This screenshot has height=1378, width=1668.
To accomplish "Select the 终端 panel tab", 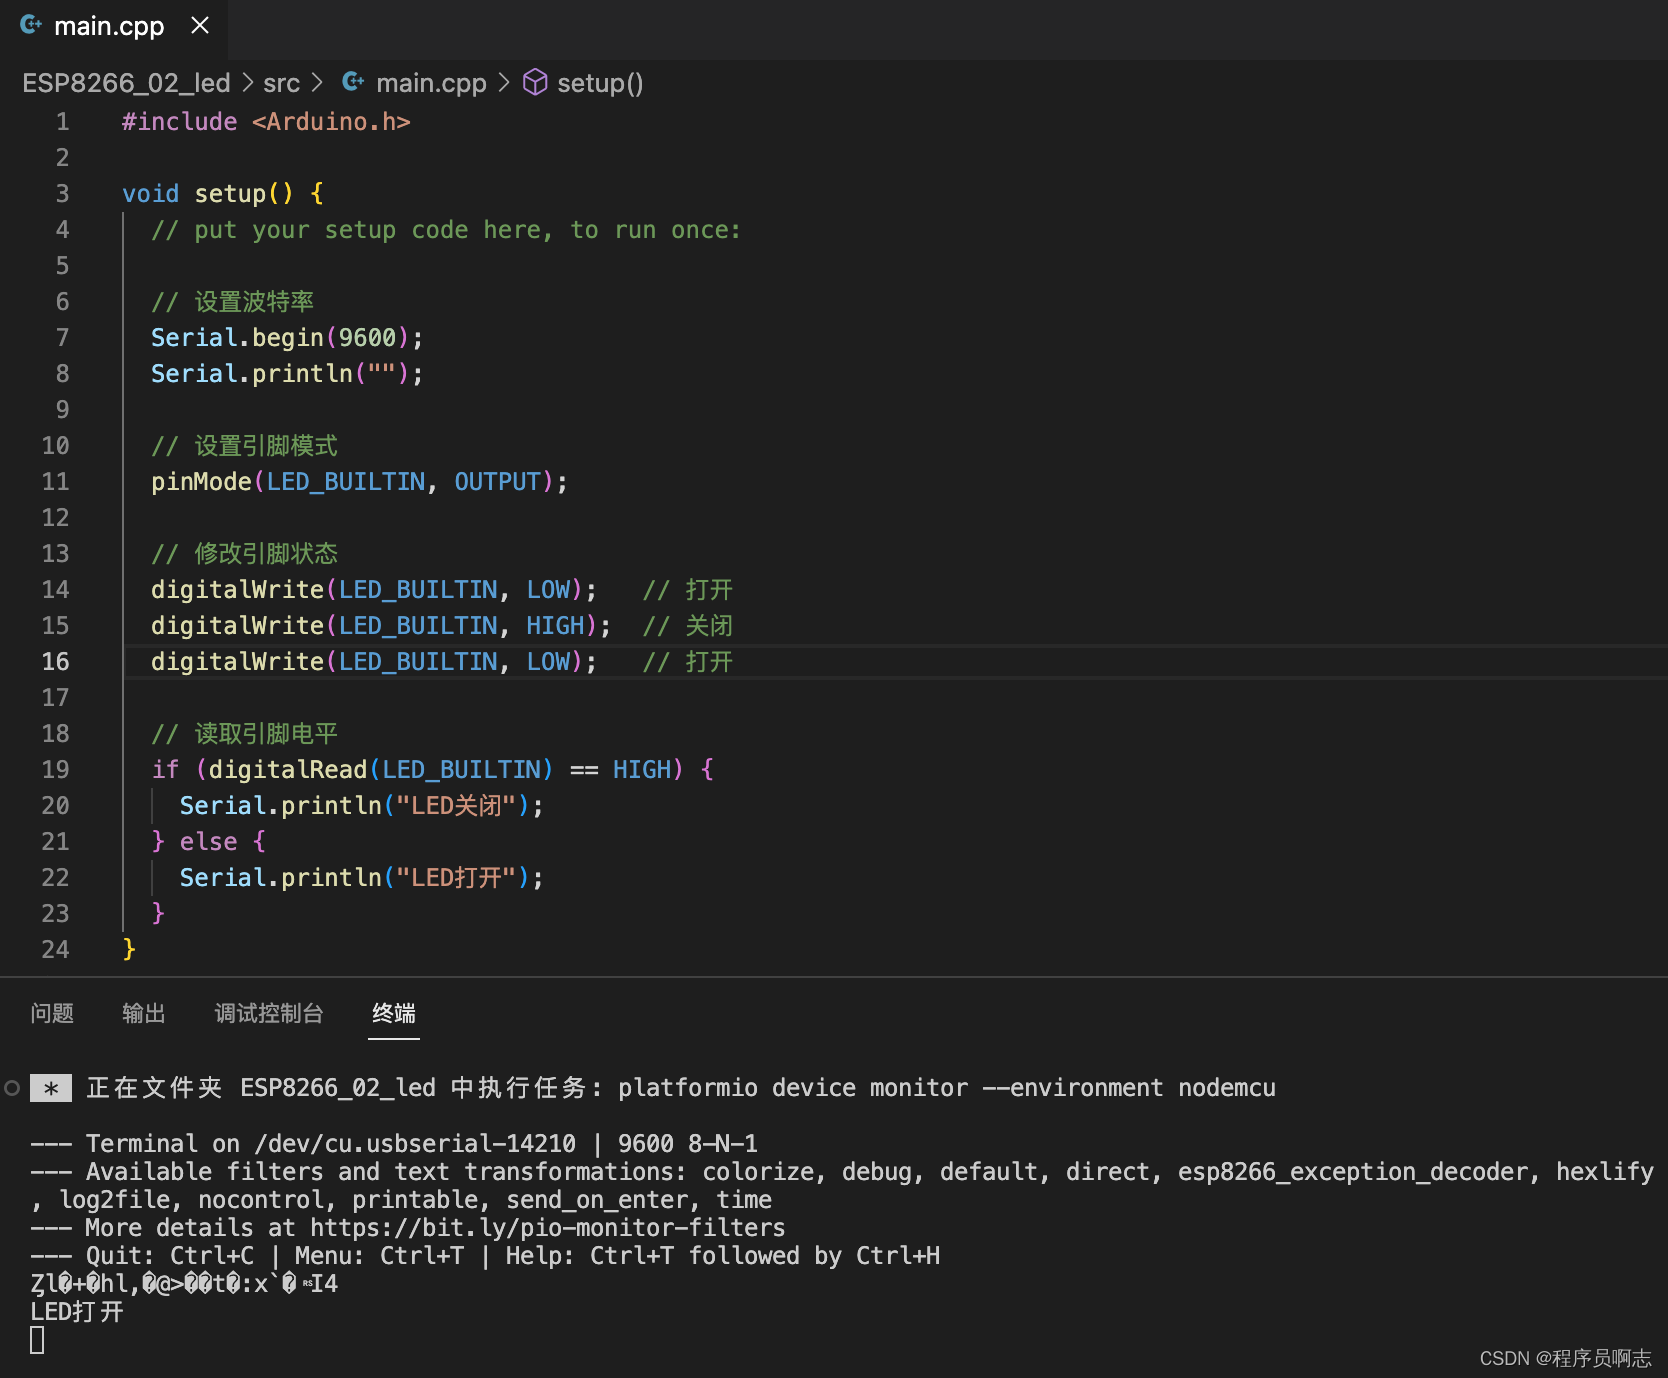I will (393, 1013).
